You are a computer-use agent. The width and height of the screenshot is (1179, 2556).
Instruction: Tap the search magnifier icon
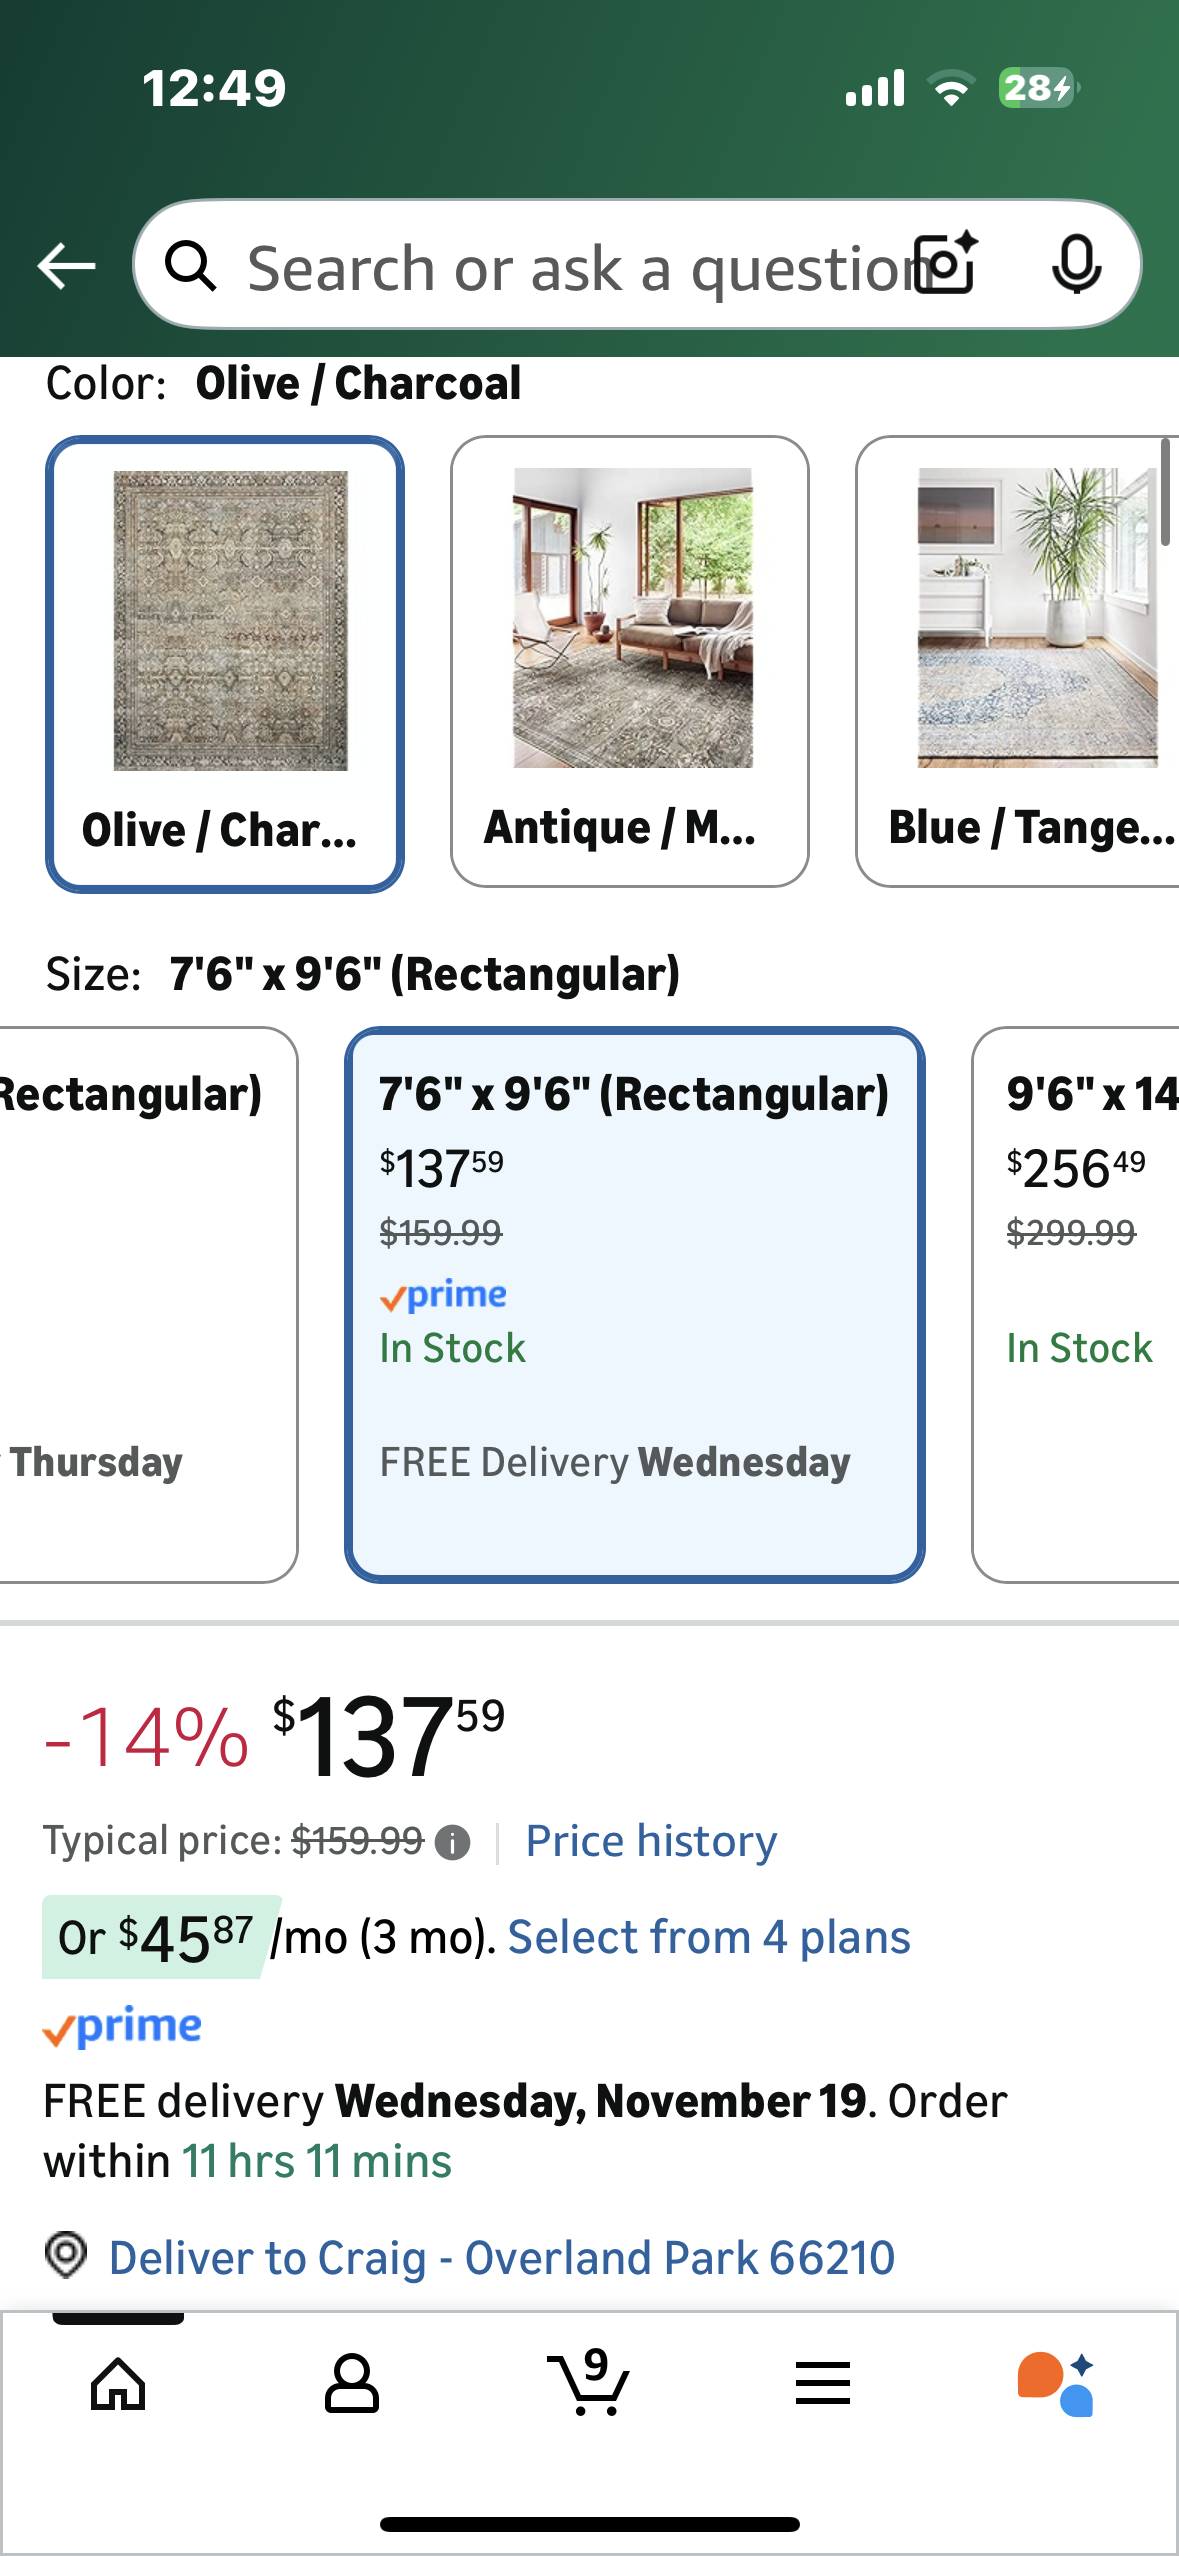(190, 266)
